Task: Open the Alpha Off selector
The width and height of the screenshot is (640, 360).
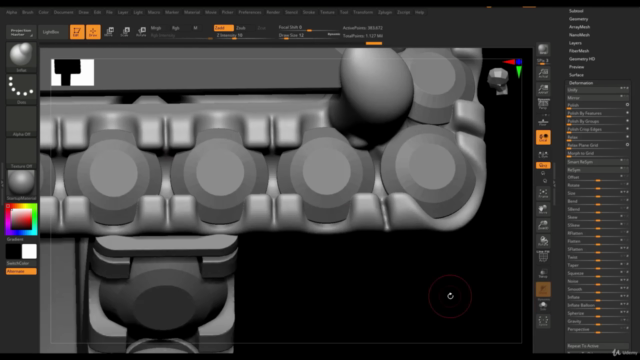Action: (x=21, y=121)
